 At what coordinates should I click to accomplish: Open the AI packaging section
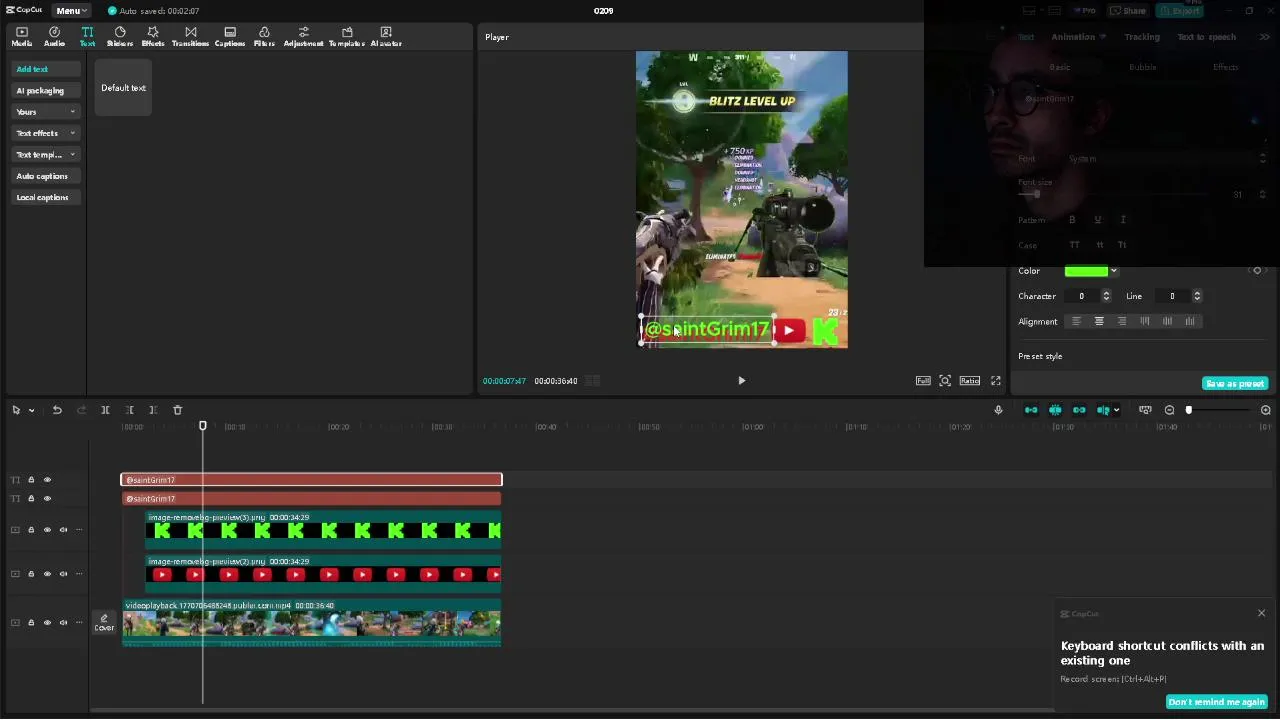pyautogui.click(x=45, y=91)
